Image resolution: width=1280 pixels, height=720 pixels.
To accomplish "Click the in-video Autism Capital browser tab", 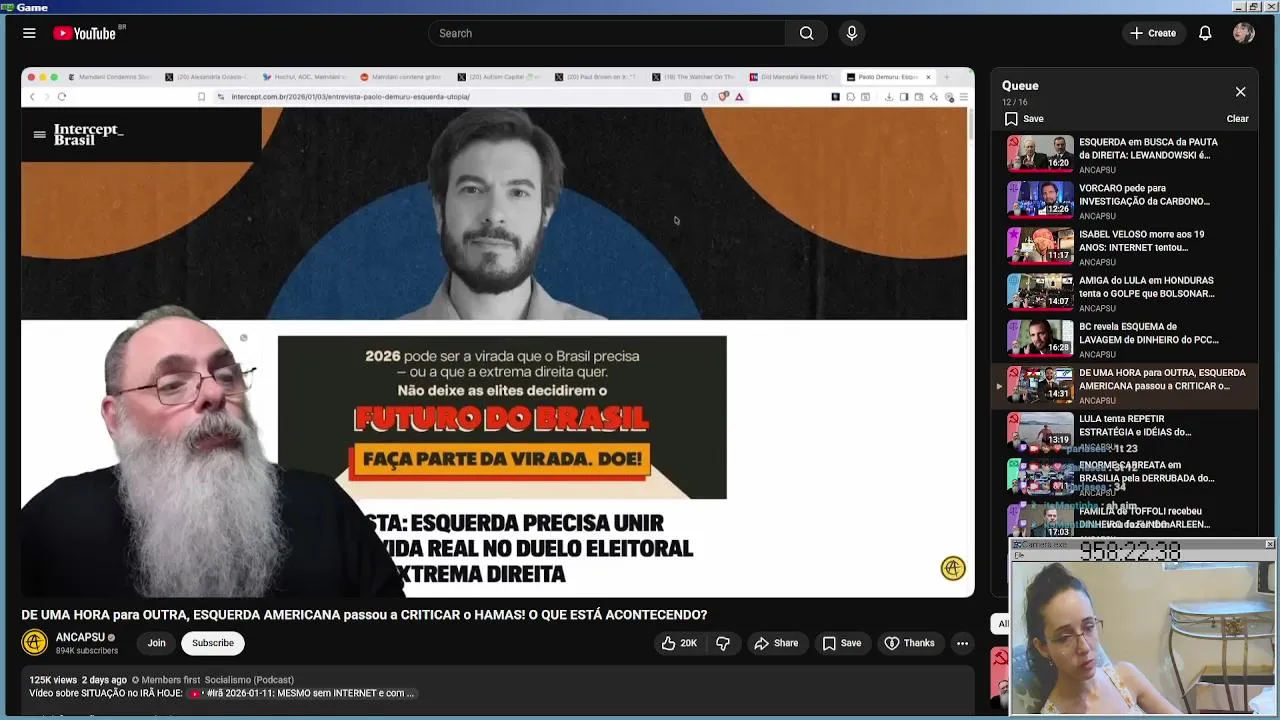I will (497, 77).
